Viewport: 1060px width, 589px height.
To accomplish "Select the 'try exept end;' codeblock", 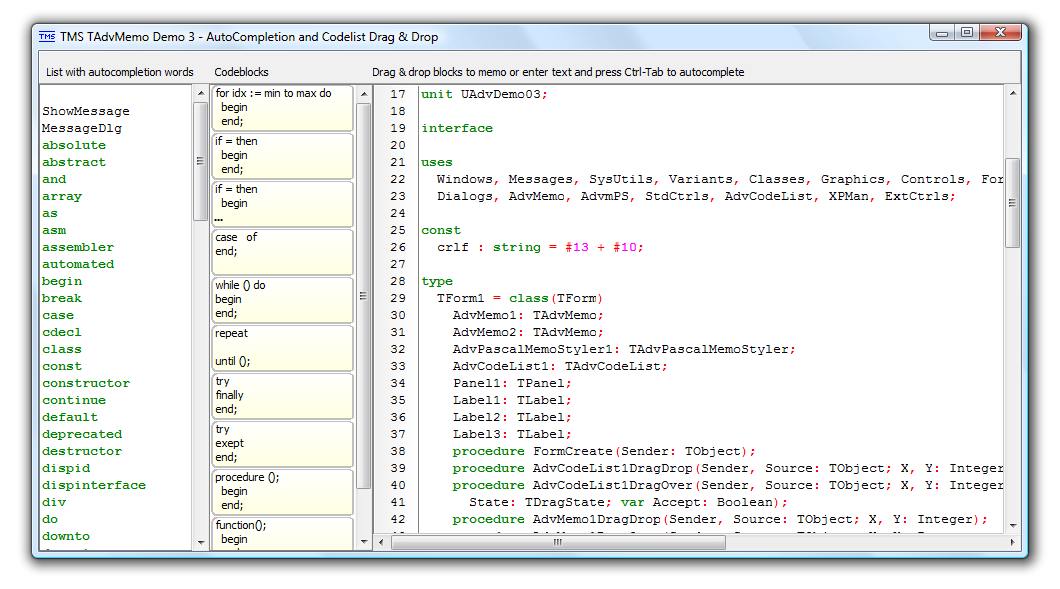I will pos(283,444).
